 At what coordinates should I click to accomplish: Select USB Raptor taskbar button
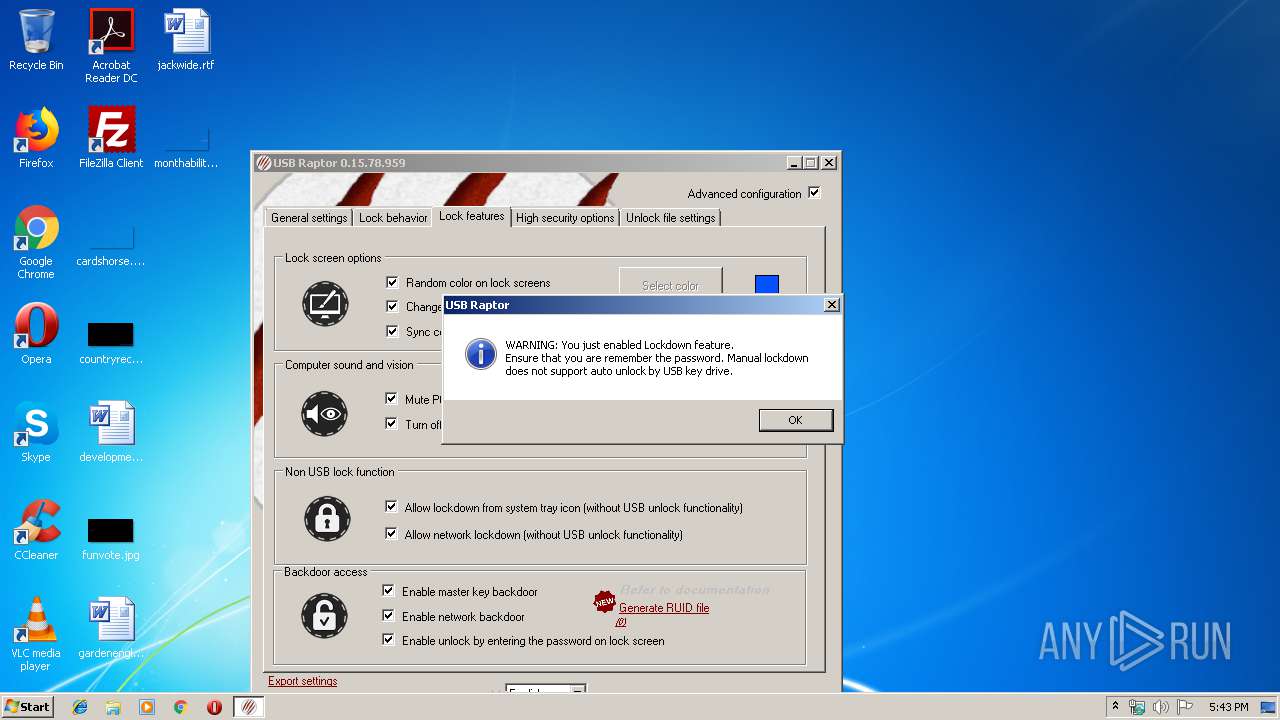[x=249, y=707]
